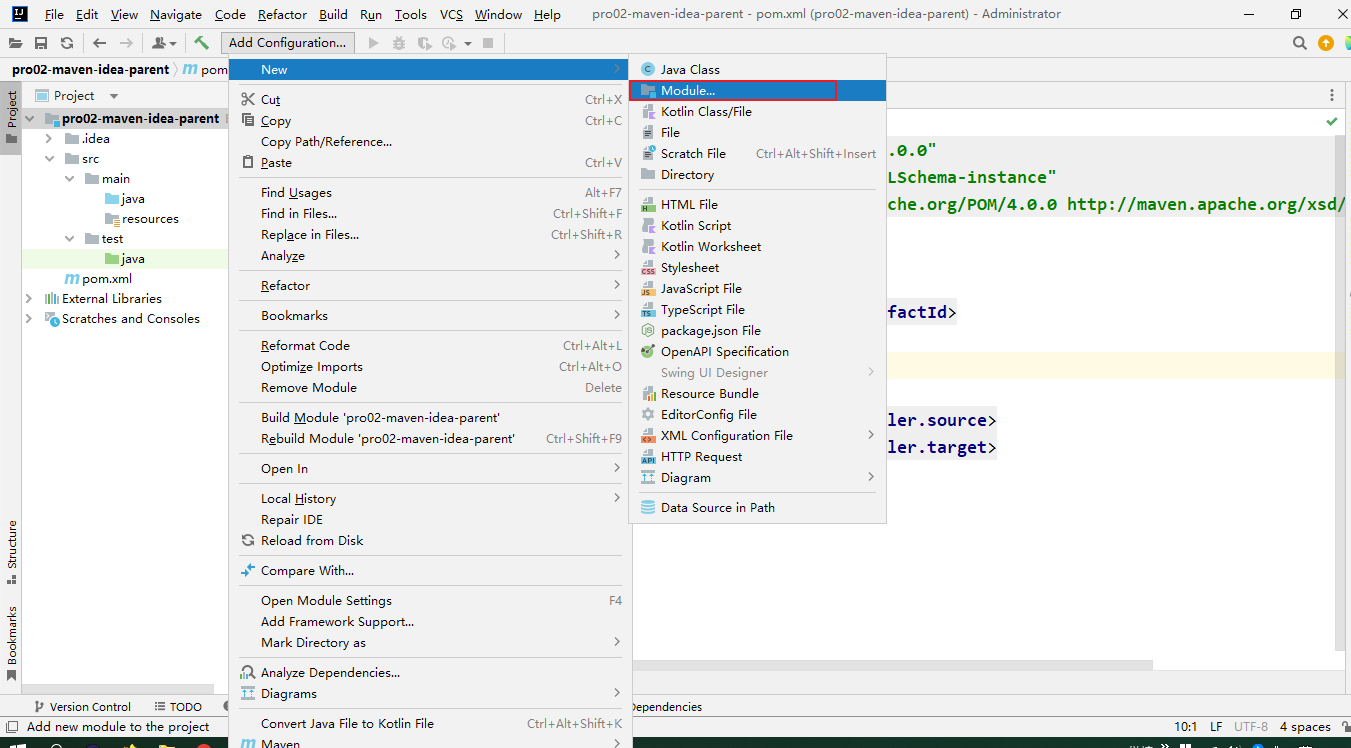Choose HTML File in New submenu

click(757, 204)
